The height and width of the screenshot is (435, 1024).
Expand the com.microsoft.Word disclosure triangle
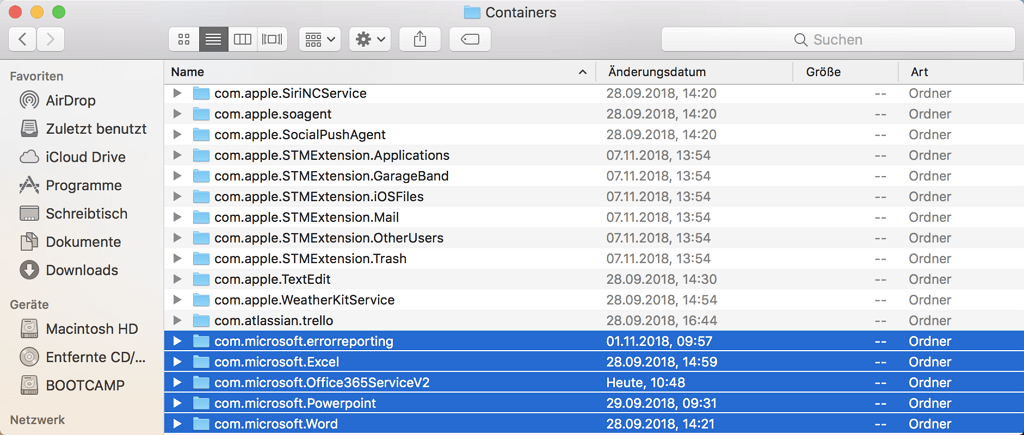pos(177,424)
